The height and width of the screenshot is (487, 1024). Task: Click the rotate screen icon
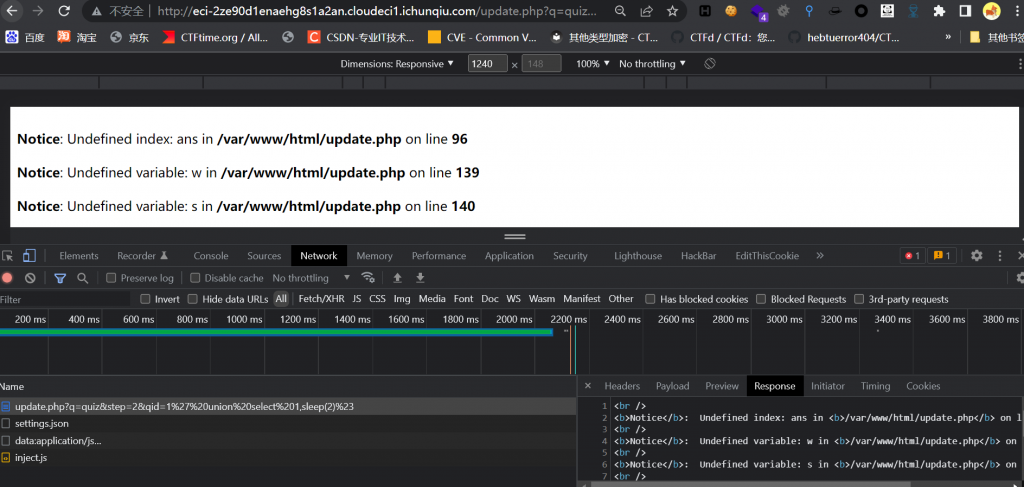pyautogui.click(x=710, y=64)
